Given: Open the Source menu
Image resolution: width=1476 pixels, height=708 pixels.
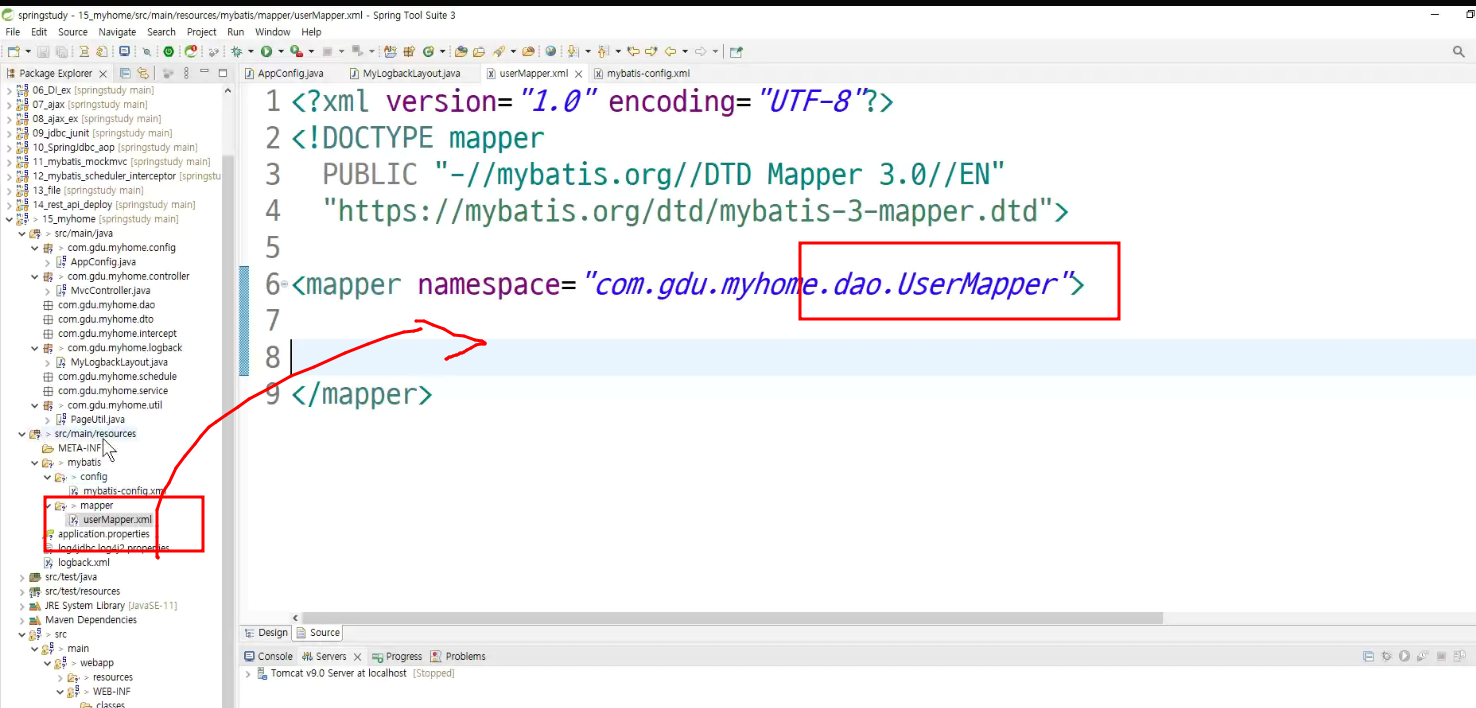Looking at the screenshot, I should pos(73,32).
